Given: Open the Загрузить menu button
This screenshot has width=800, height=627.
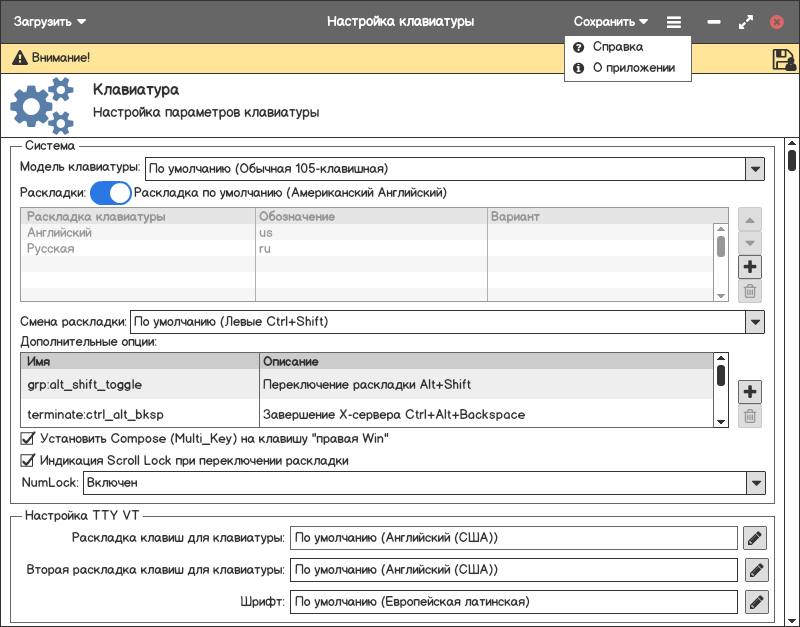Looking at the screenshot, I should [49, 21].
